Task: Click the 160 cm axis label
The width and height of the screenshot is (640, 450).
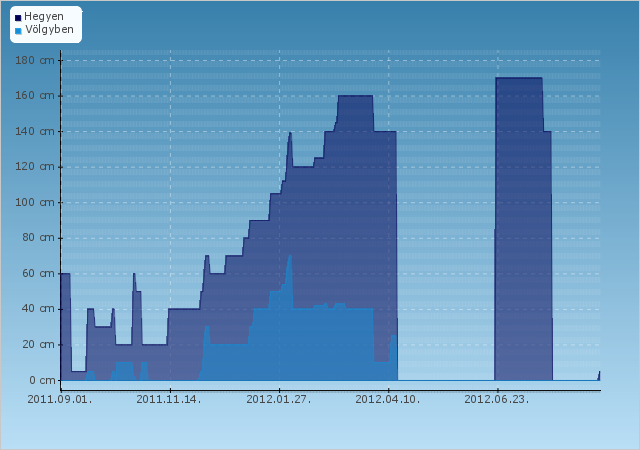Action: pyautogui.click(x=35, y=96)
